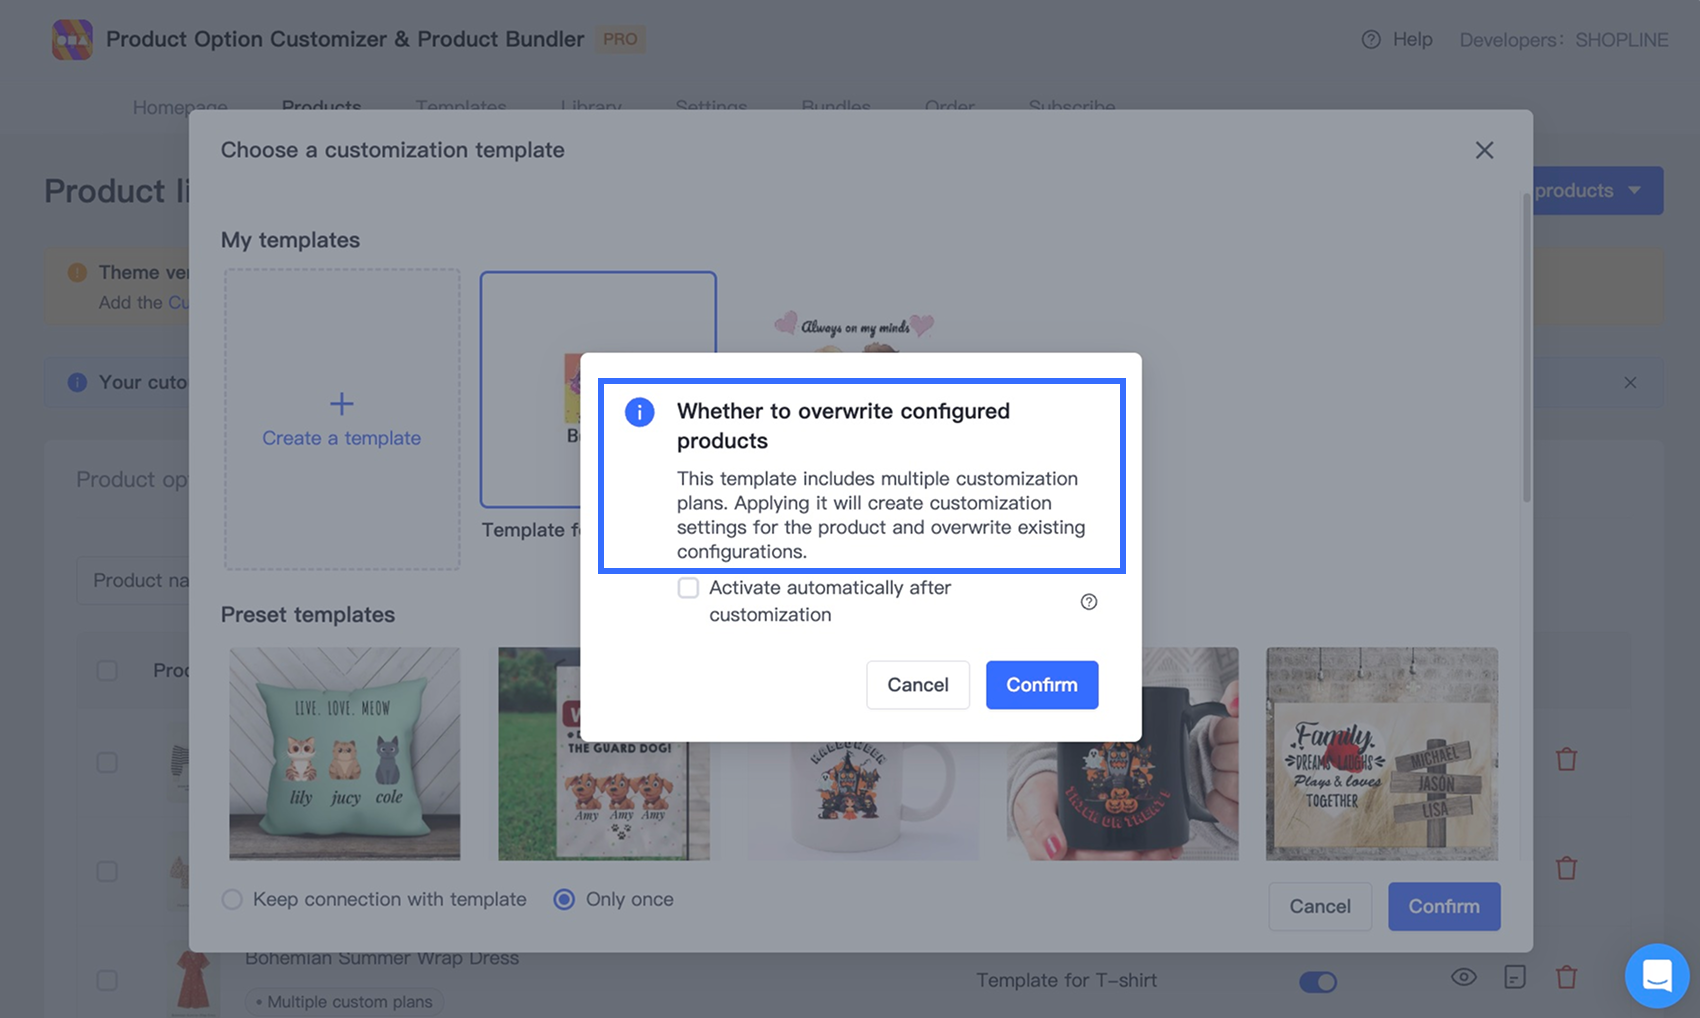This screenshot has height=1018, width=1700.
Task: Delete the Bohemian Summer Wrap Dress row
Action: pyautogui.click(x=1566, y=977)
